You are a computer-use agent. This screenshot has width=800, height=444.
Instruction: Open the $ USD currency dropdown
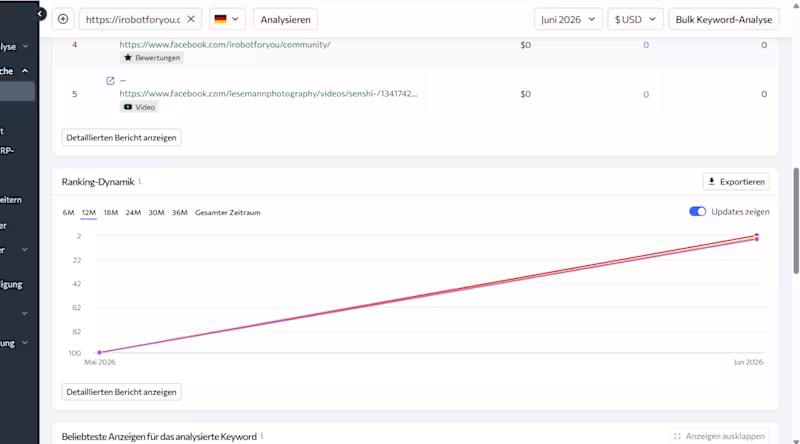click(x=635, y=19)
